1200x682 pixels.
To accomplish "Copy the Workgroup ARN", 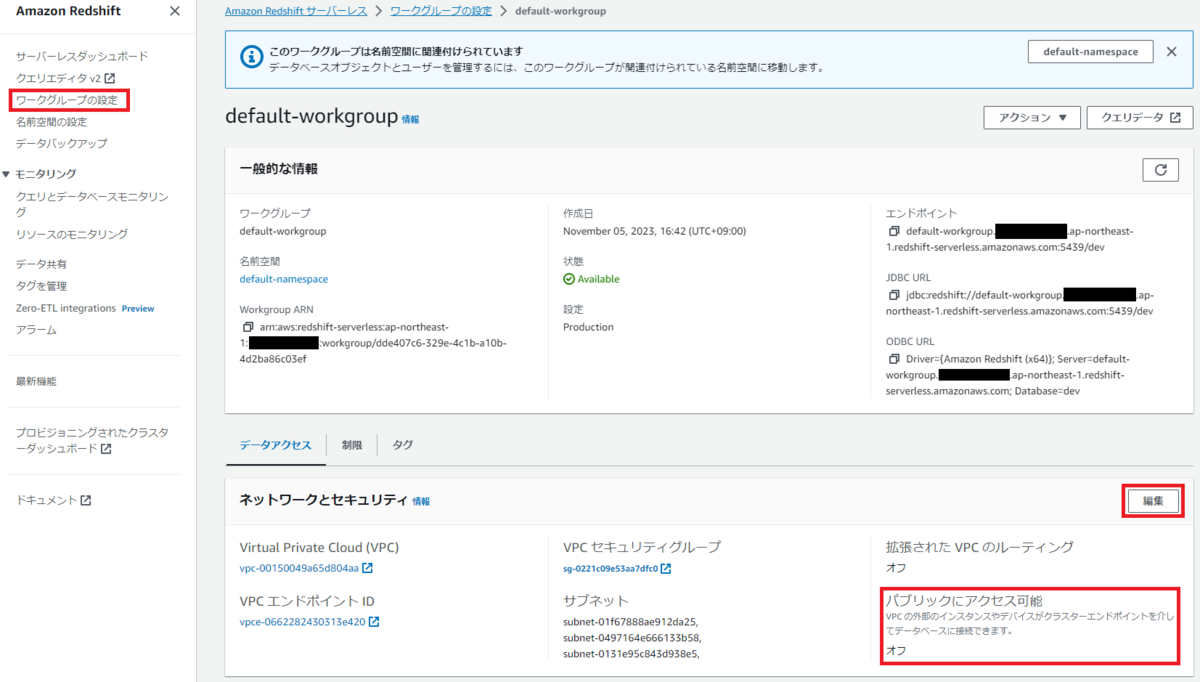I will [247, 327].
